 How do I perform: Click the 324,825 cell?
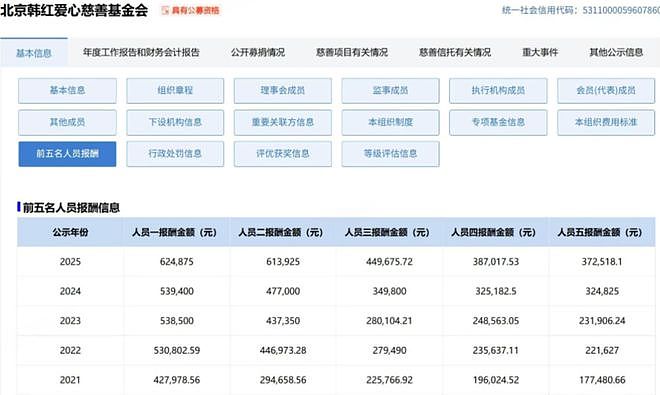click(602, 291)
